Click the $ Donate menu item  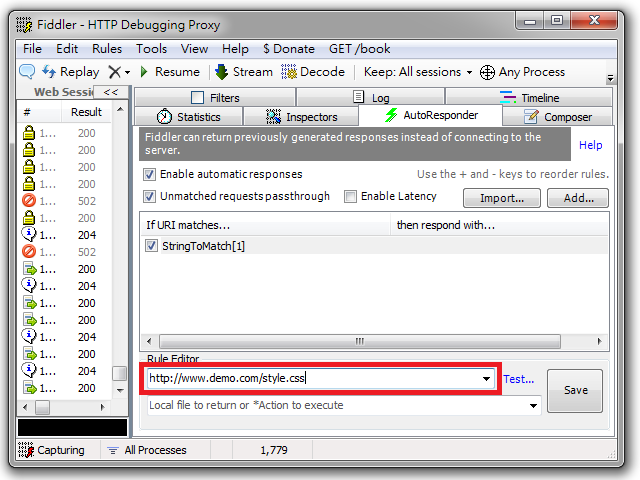click(289, 49)
